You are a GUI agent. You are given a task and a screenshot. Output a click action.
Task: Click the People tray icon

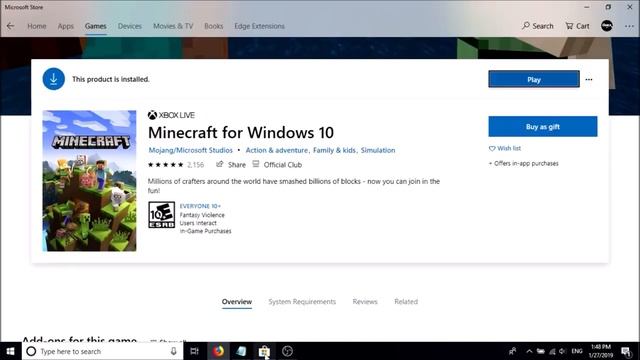pos(513,351)
